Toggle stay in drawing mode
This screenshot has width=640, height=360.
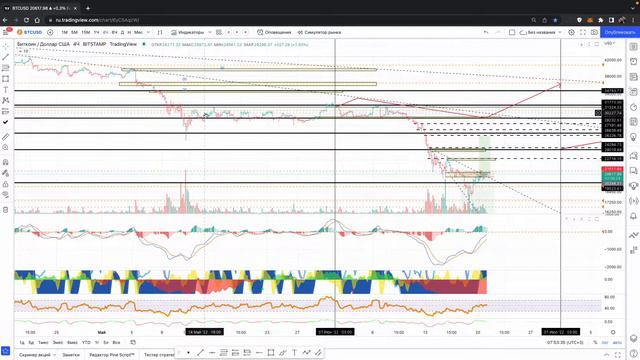(6, 173)
